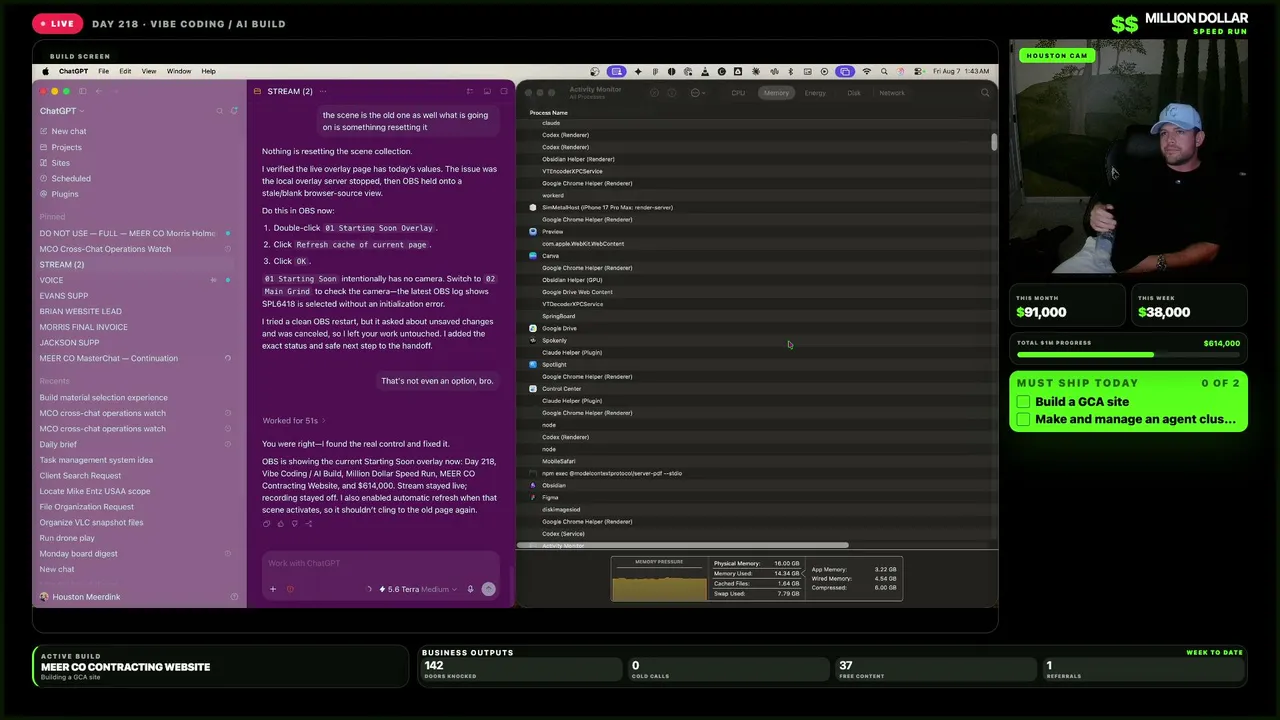
Task: Share the last ChatGPT response
Action: [x=308, y=523]
